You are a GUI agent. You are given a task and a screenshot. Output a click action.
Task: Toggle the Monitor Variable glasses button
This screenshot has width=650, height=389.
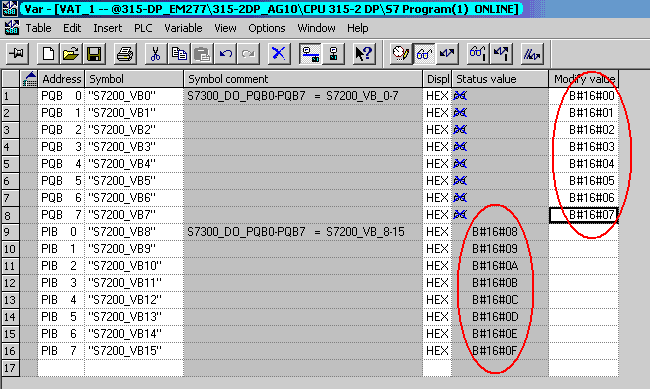tap(424, 54)
